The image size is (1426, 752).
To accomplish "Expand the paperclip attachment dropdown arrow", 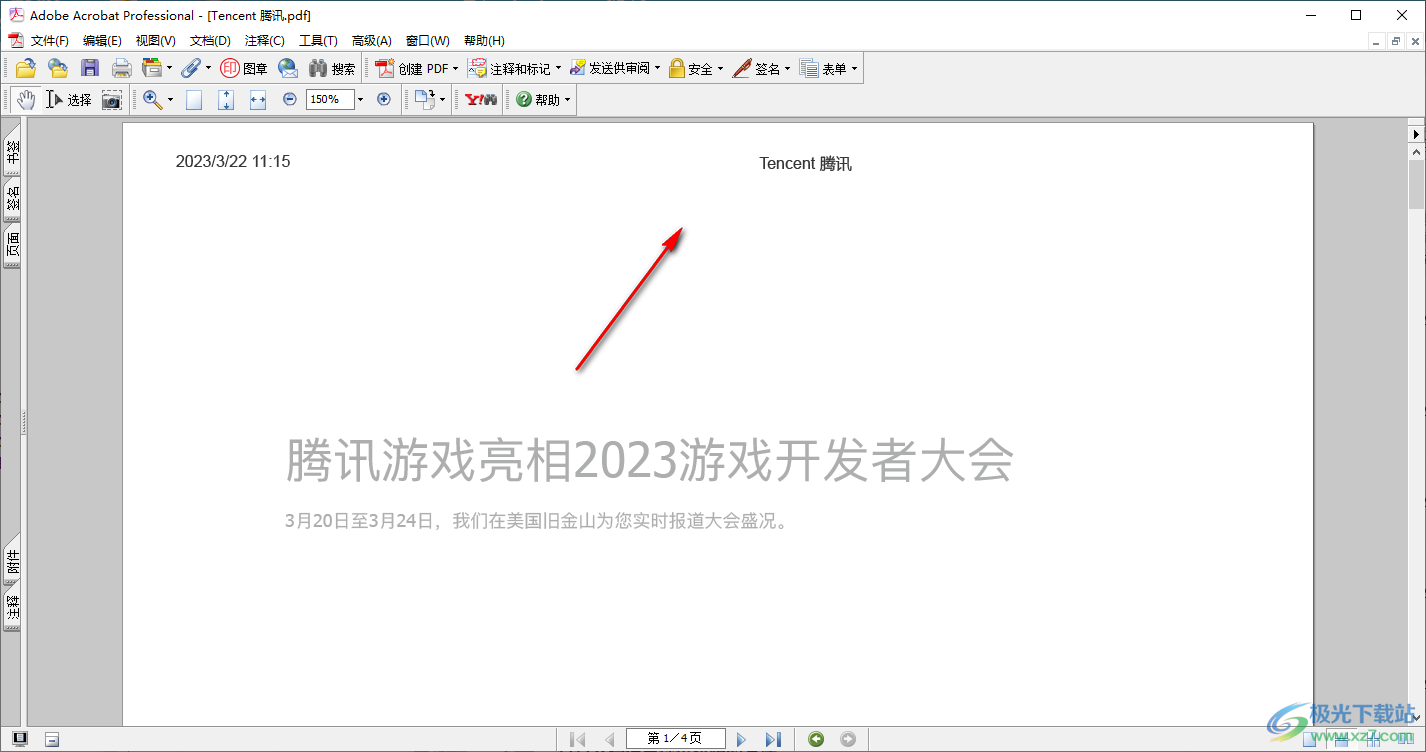I will click(x=208, y=68).
